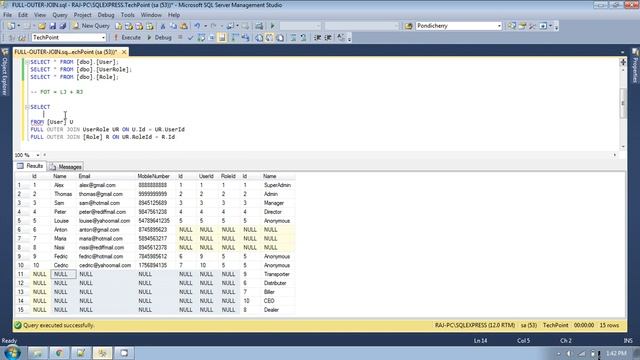Click the Comment Out Selected Lines icon
640x360 pixels.
tap(293, 38)
